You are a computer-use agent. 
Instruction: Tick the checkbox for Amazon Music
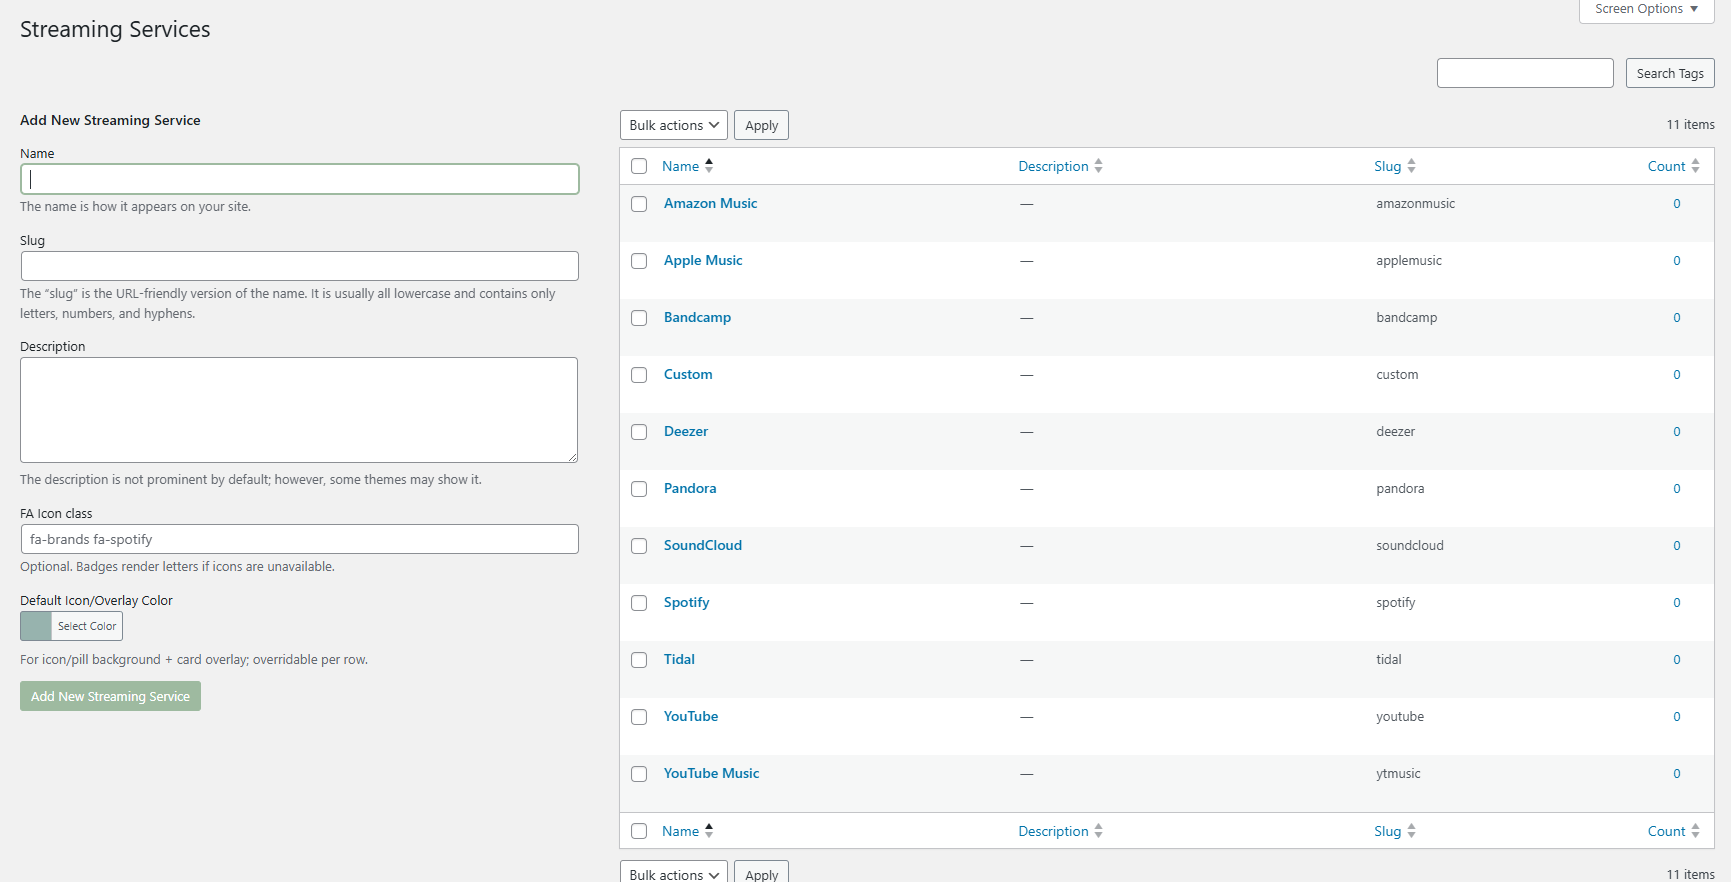(x=639, y=204)
